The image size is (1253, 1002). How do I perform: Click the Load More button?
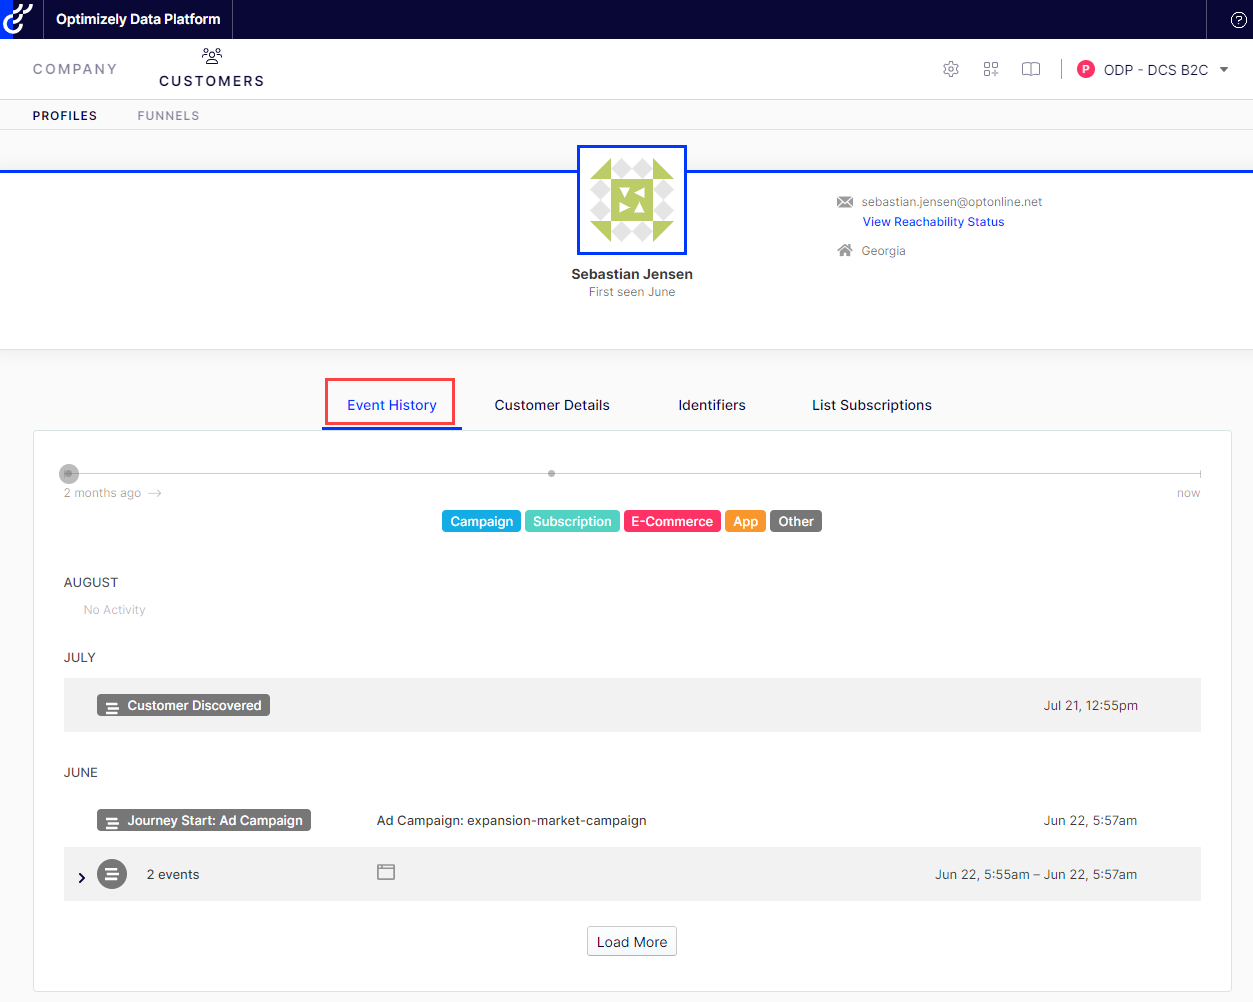point(632,942)
